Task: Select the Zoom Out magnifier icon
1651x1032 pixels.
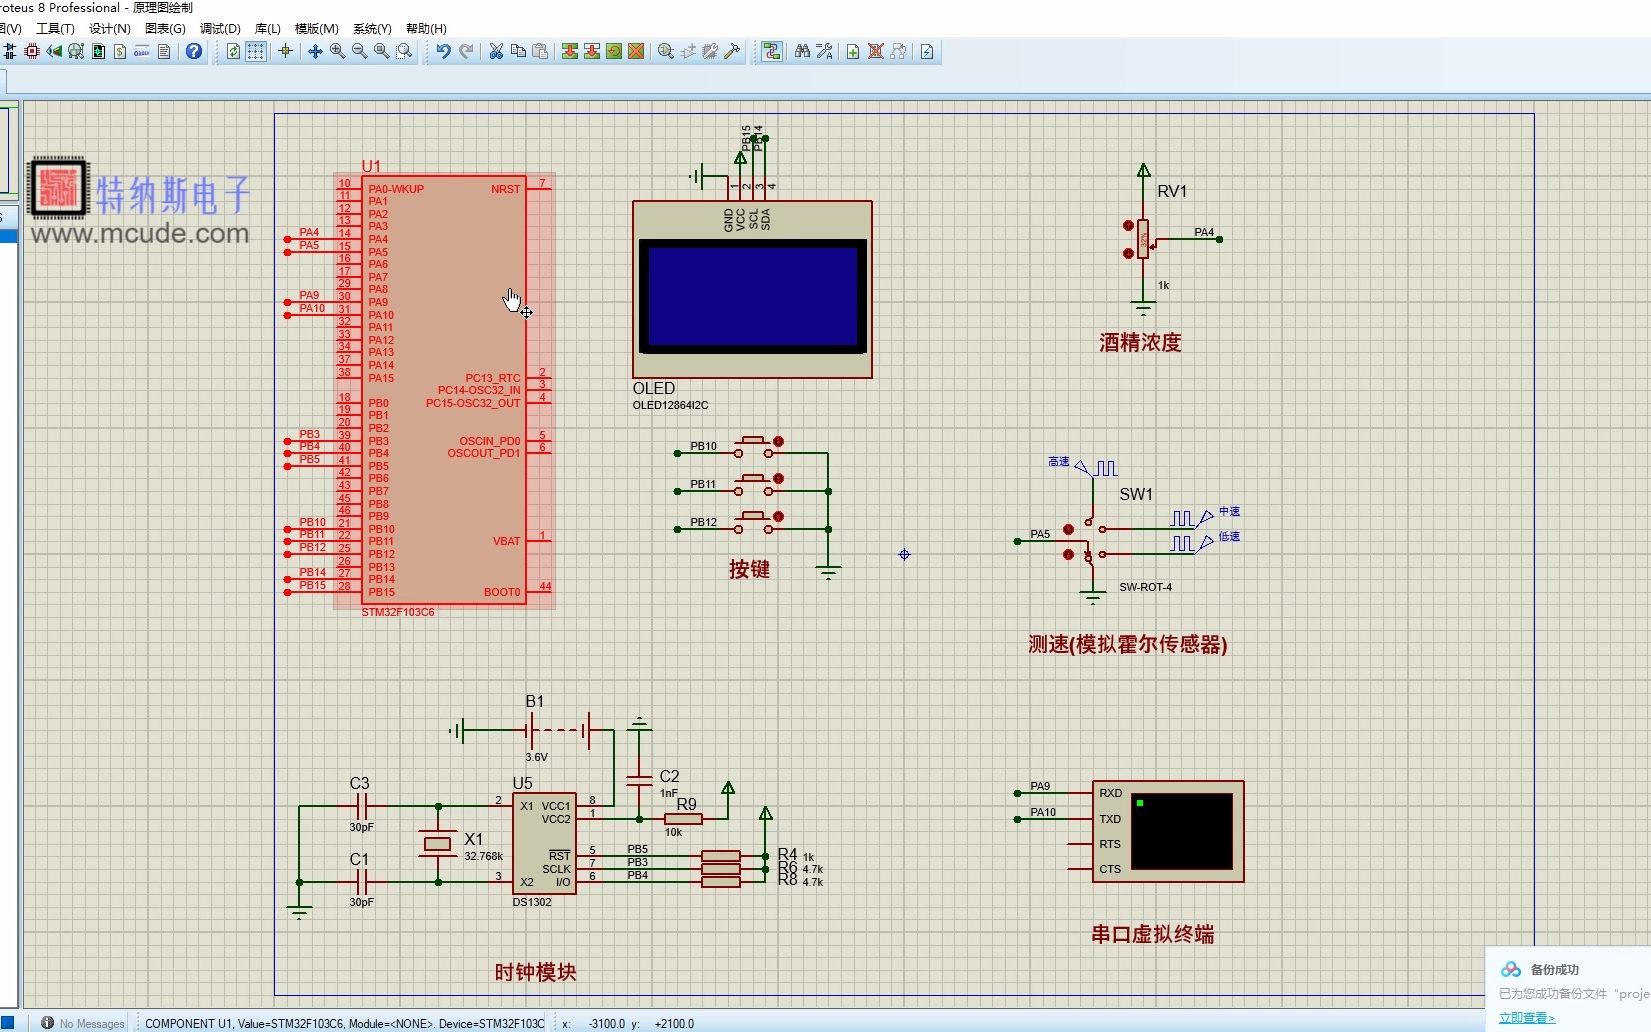Action: pyautogui.click(x=358, y=52)
